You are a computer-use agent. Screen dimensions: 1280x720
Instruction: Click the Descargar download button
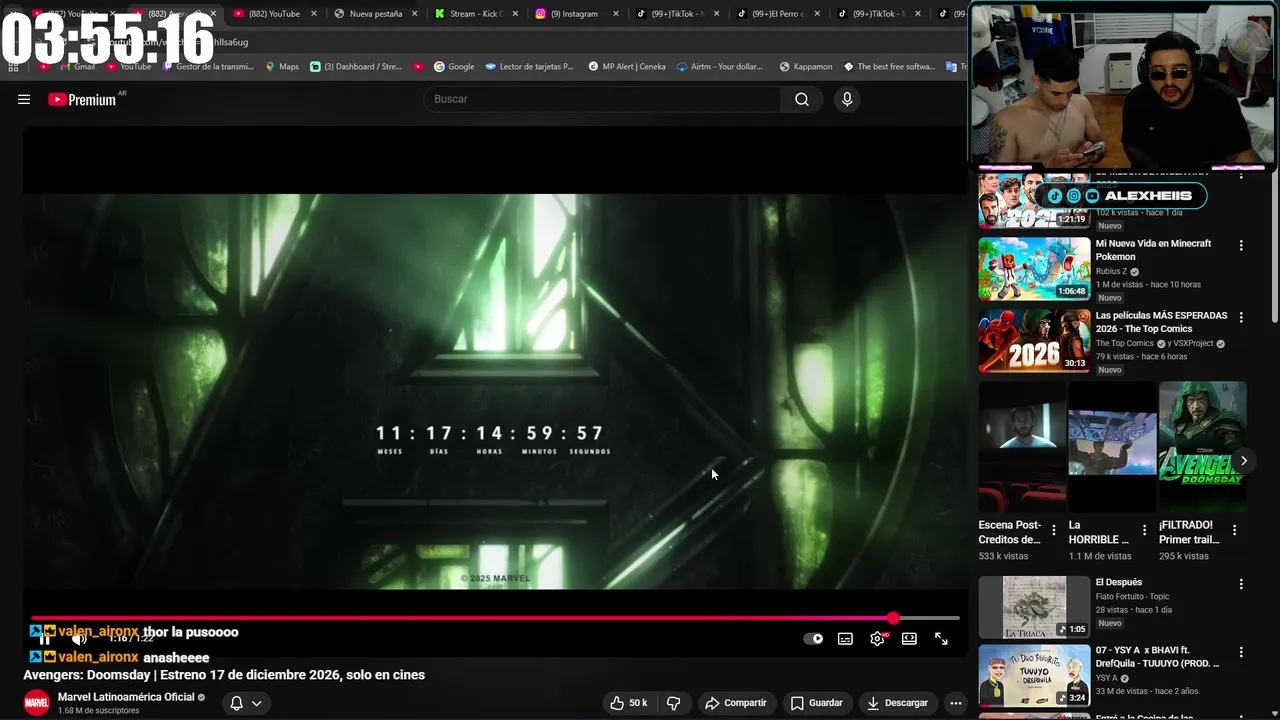897,703
